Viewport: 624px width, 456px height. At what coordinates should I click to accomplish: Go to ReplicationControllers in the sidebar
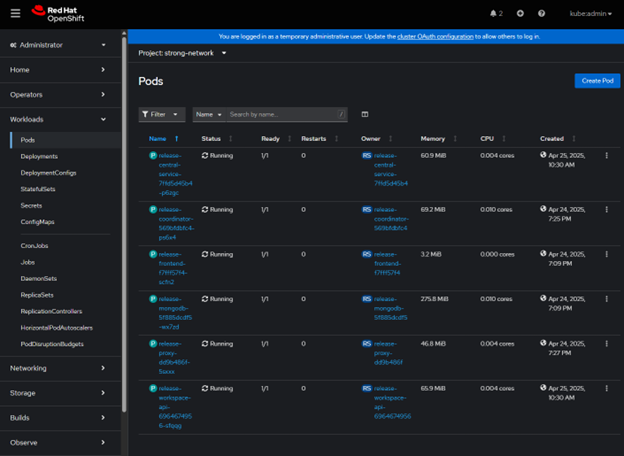[x=51, y=311]
